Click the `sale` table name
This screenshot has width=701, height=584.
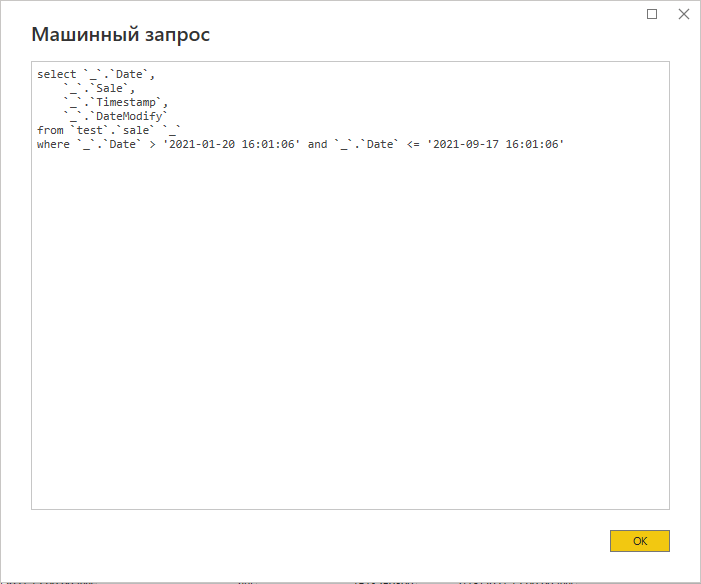pyautogui.click(x=132, y=130)
